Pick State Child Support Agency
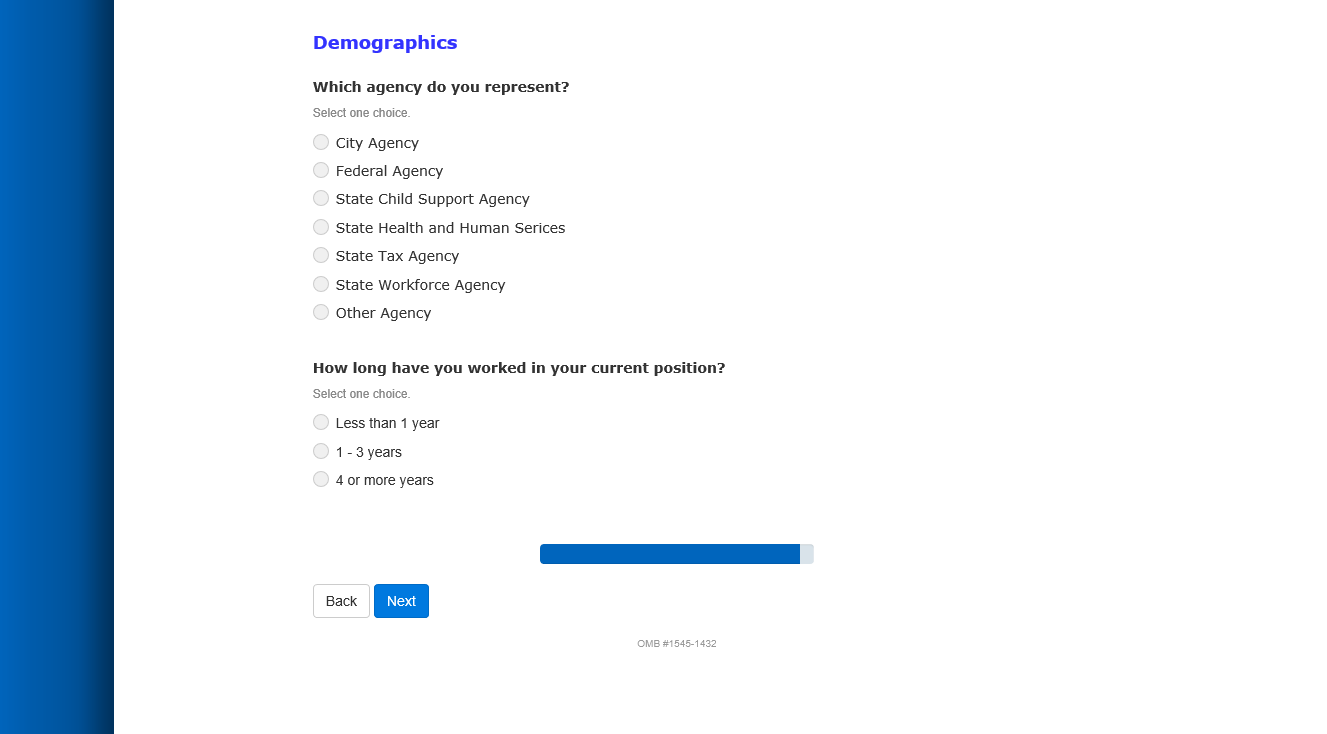This screenshot has height=734, width=1327. [x=321, y=198]
